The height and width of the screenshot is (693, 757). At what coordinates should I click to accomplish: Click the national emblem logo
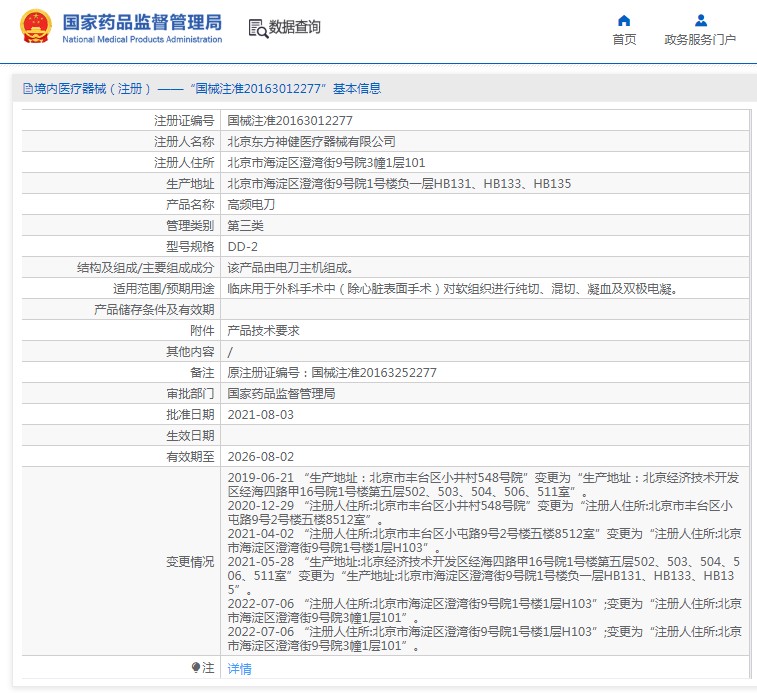point(35,28)
